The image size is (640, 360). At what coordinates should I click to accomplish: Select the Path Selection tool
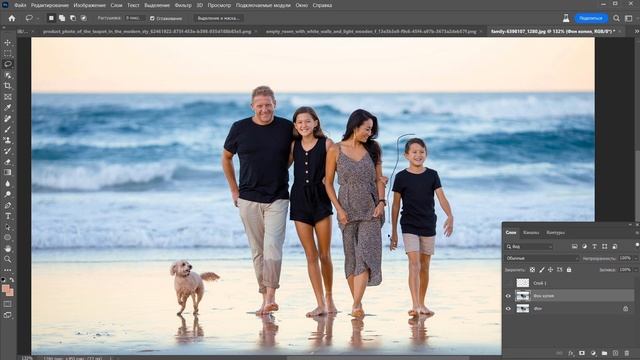8,227
